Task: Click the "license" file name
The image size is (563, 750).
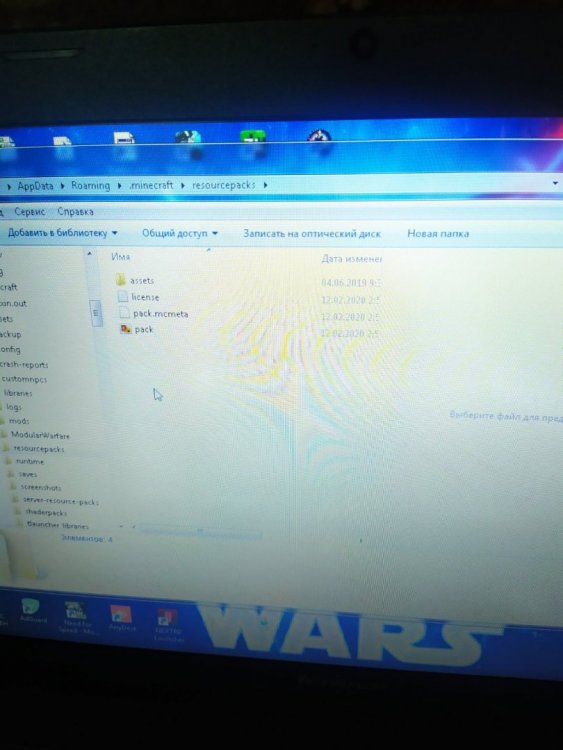Action: [145, 297]
